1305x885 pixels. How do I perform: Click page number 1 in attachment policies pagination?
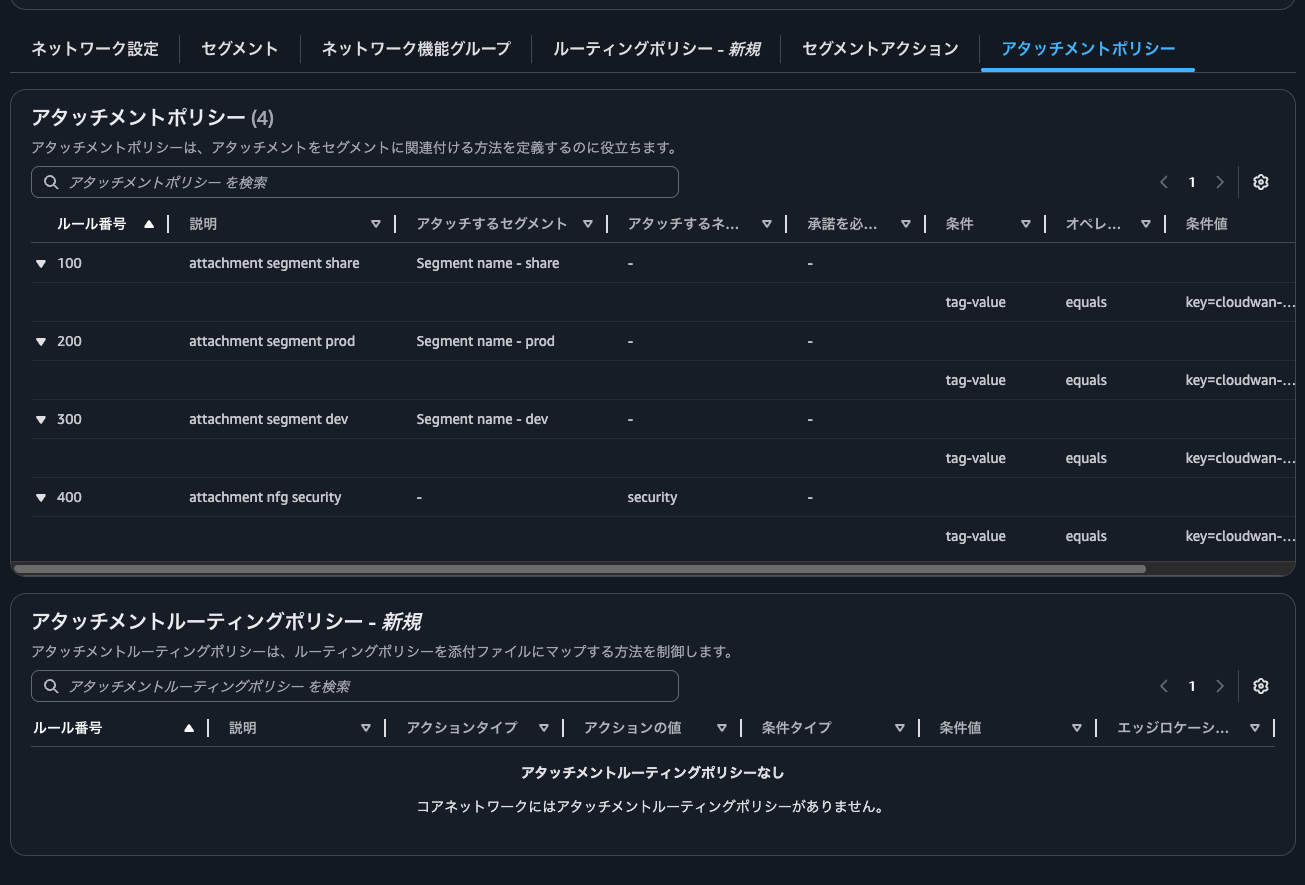click(x=1192, y=182)
